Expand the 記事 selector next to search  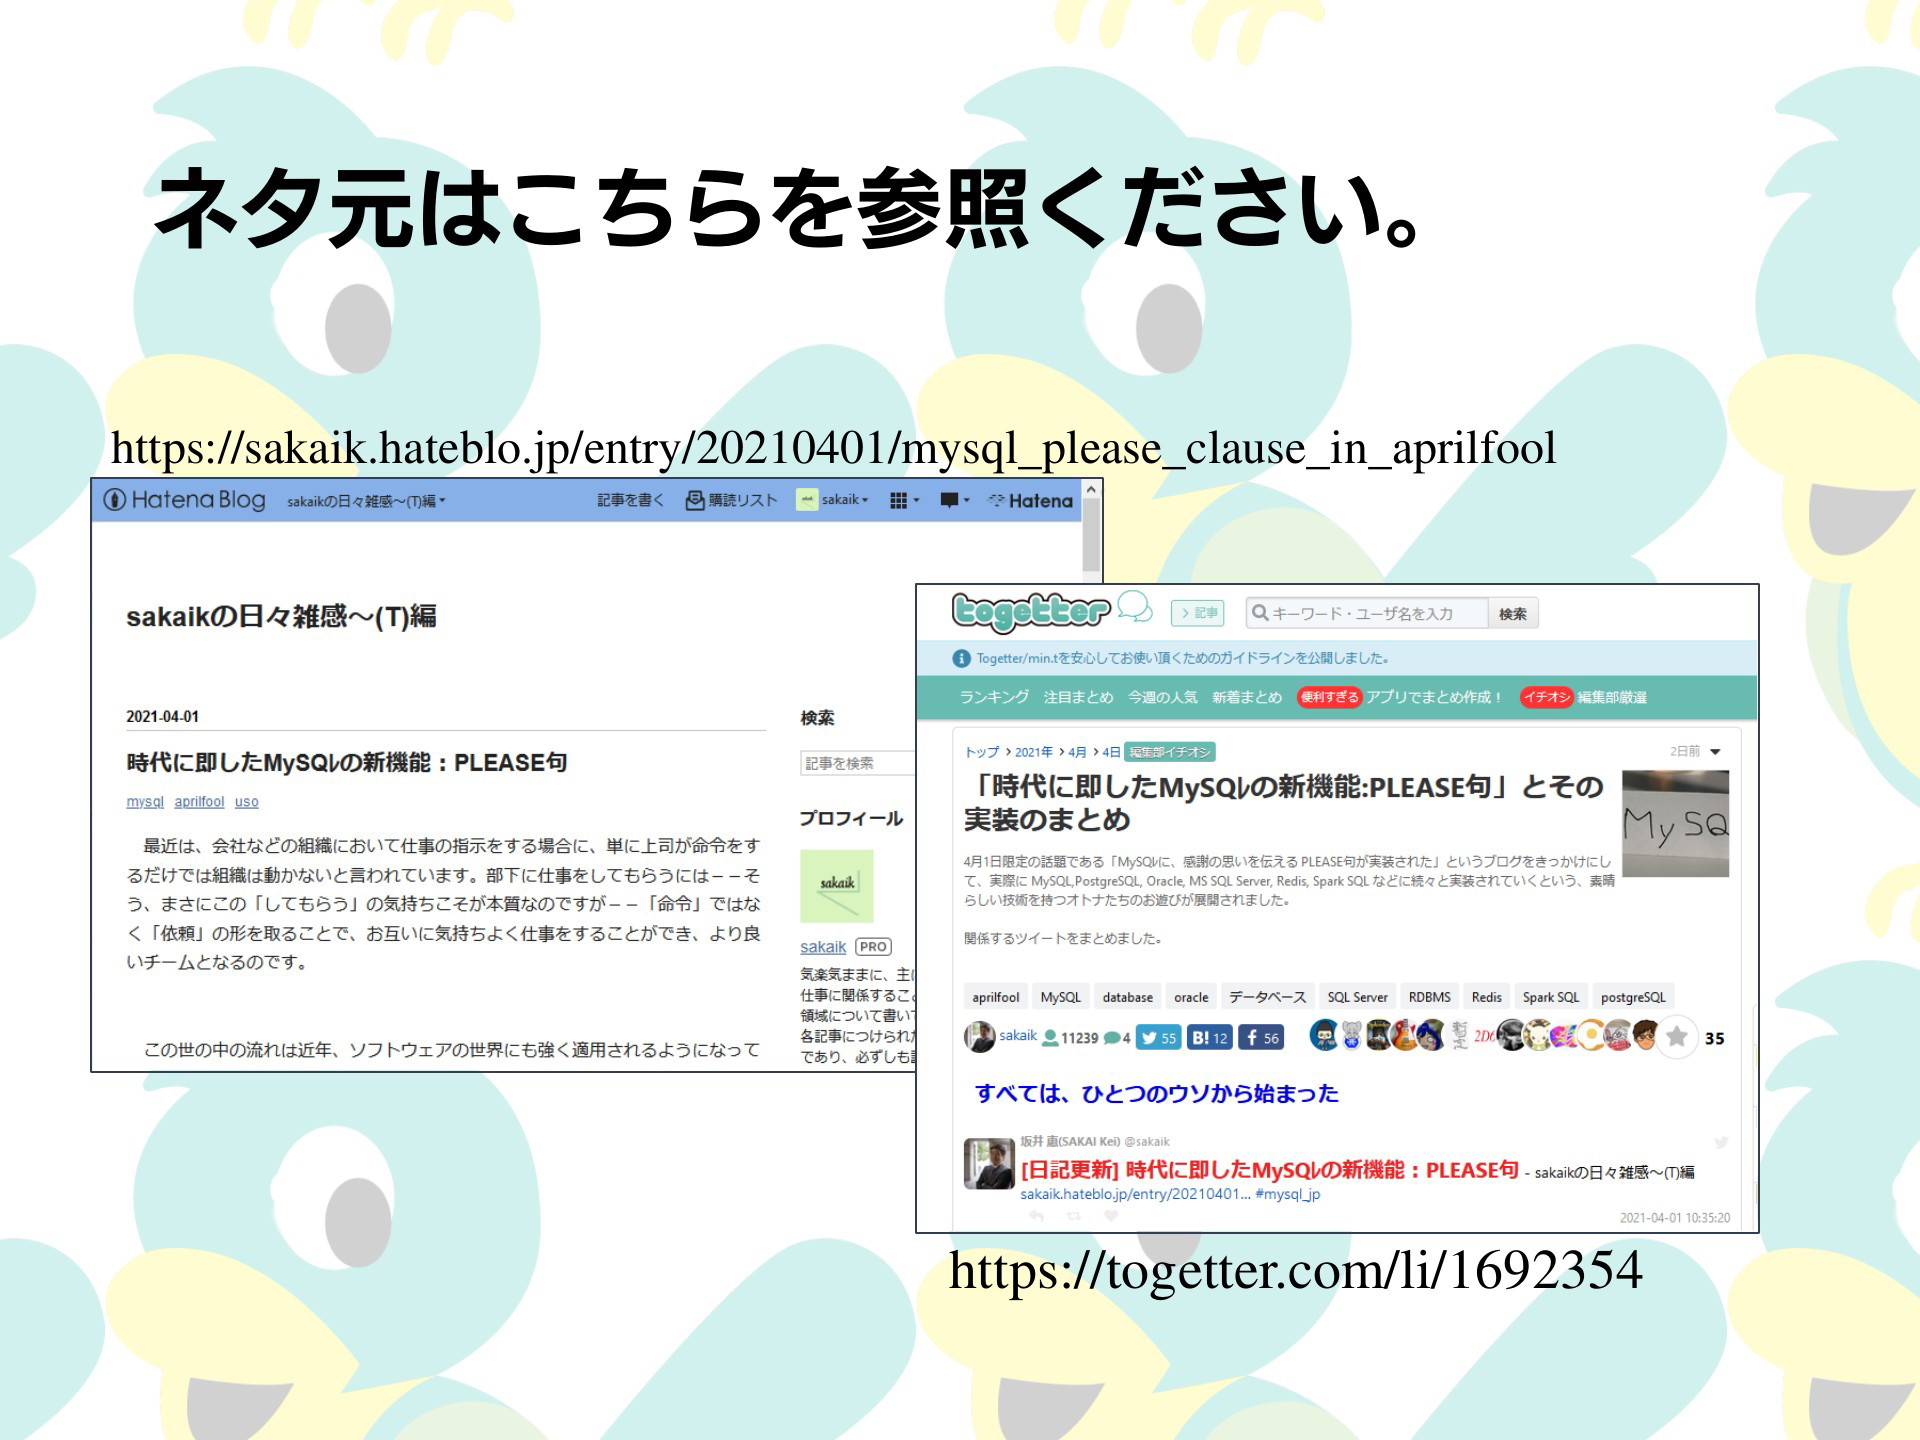click(x=1197, y=613)
